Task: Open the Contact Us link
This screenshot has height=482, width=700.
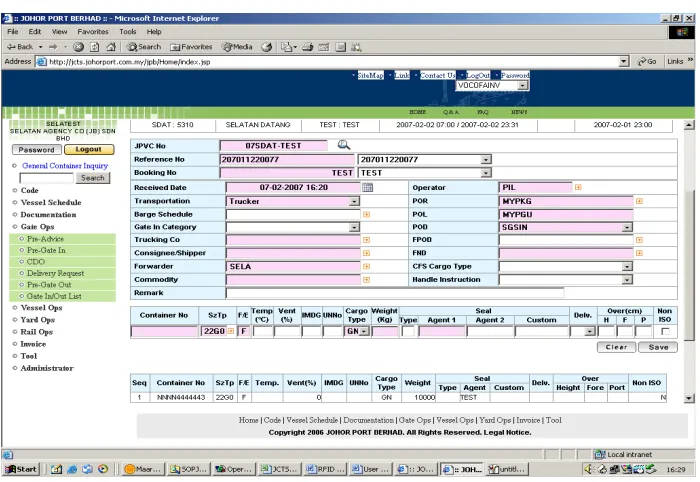Action: (438, 75)
